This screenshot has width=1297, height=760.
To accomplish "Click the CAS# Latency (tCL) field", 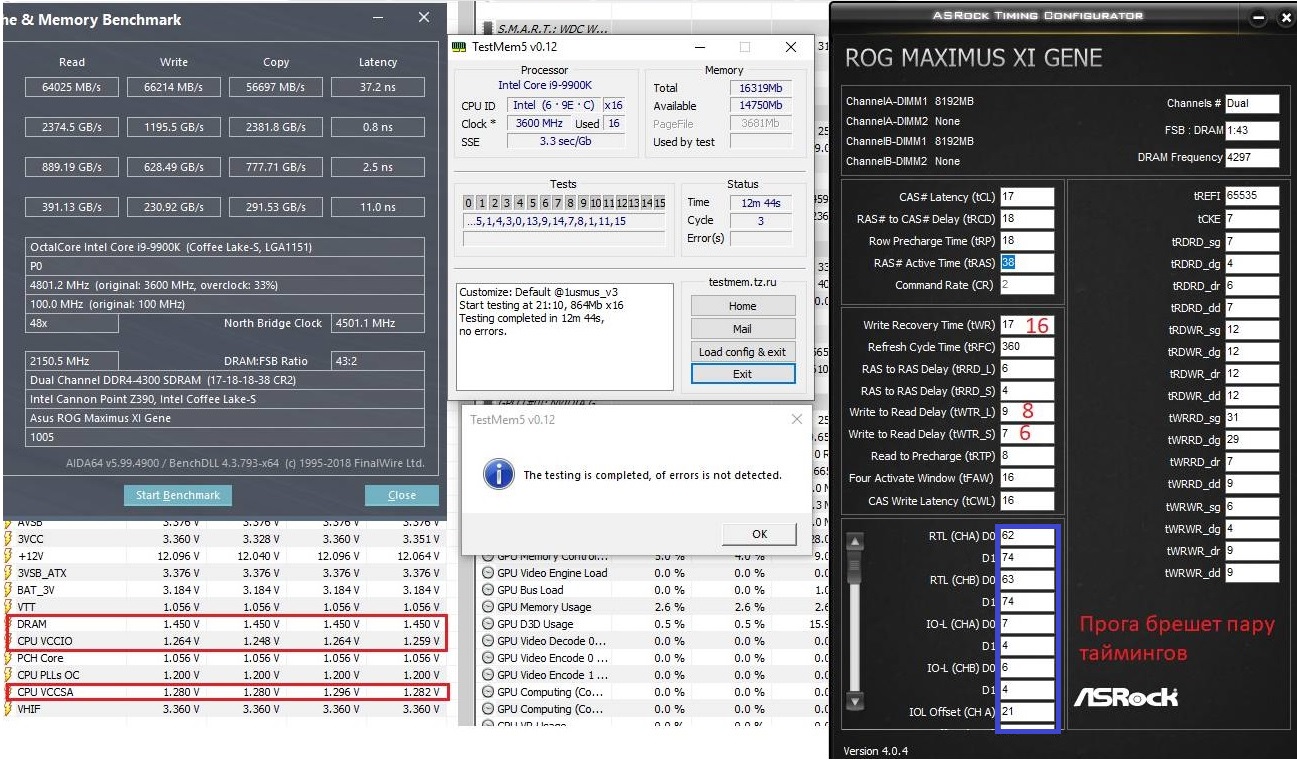I will pyautogui.click(x=1026, y=197).
